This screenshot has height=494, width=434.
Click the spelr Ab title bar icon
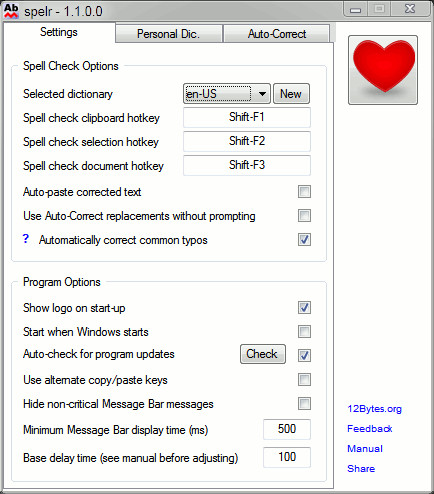coord(11,11)
